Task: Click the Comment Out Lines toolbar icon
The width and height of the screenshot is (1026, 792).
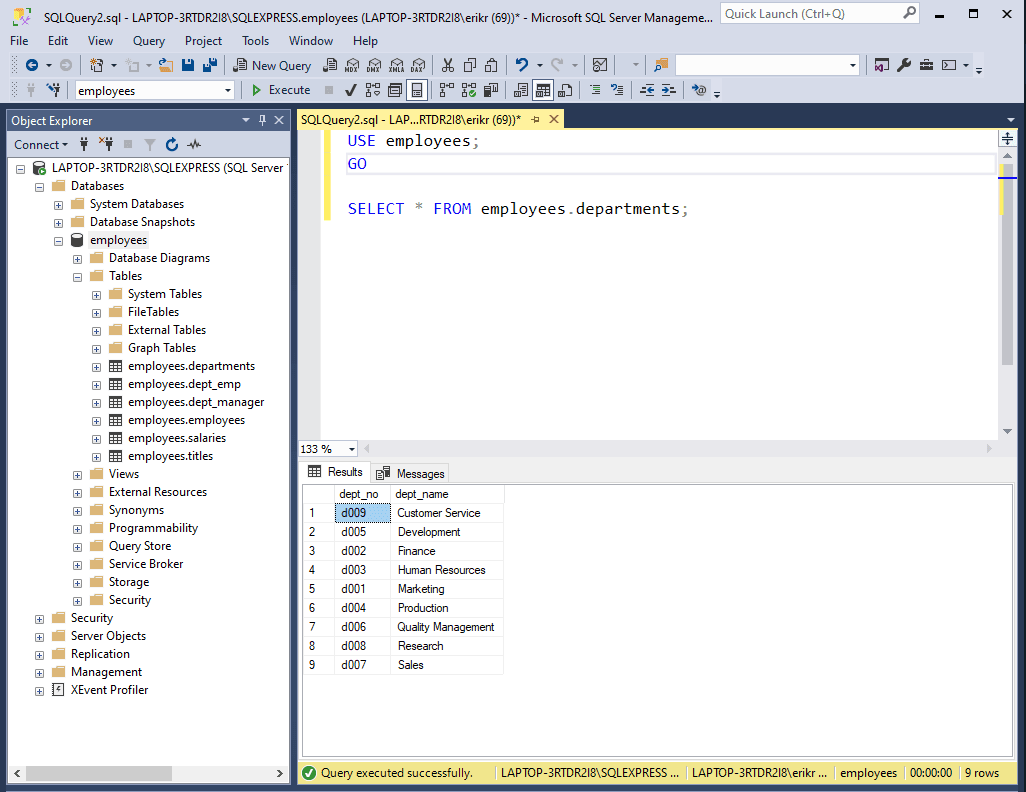Action: 596,90
